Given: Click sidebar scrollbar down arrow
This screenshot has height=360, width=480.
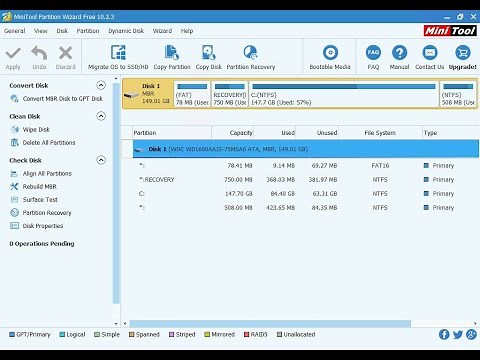Looking at the screenshot, I should click(x=116, y=324).
